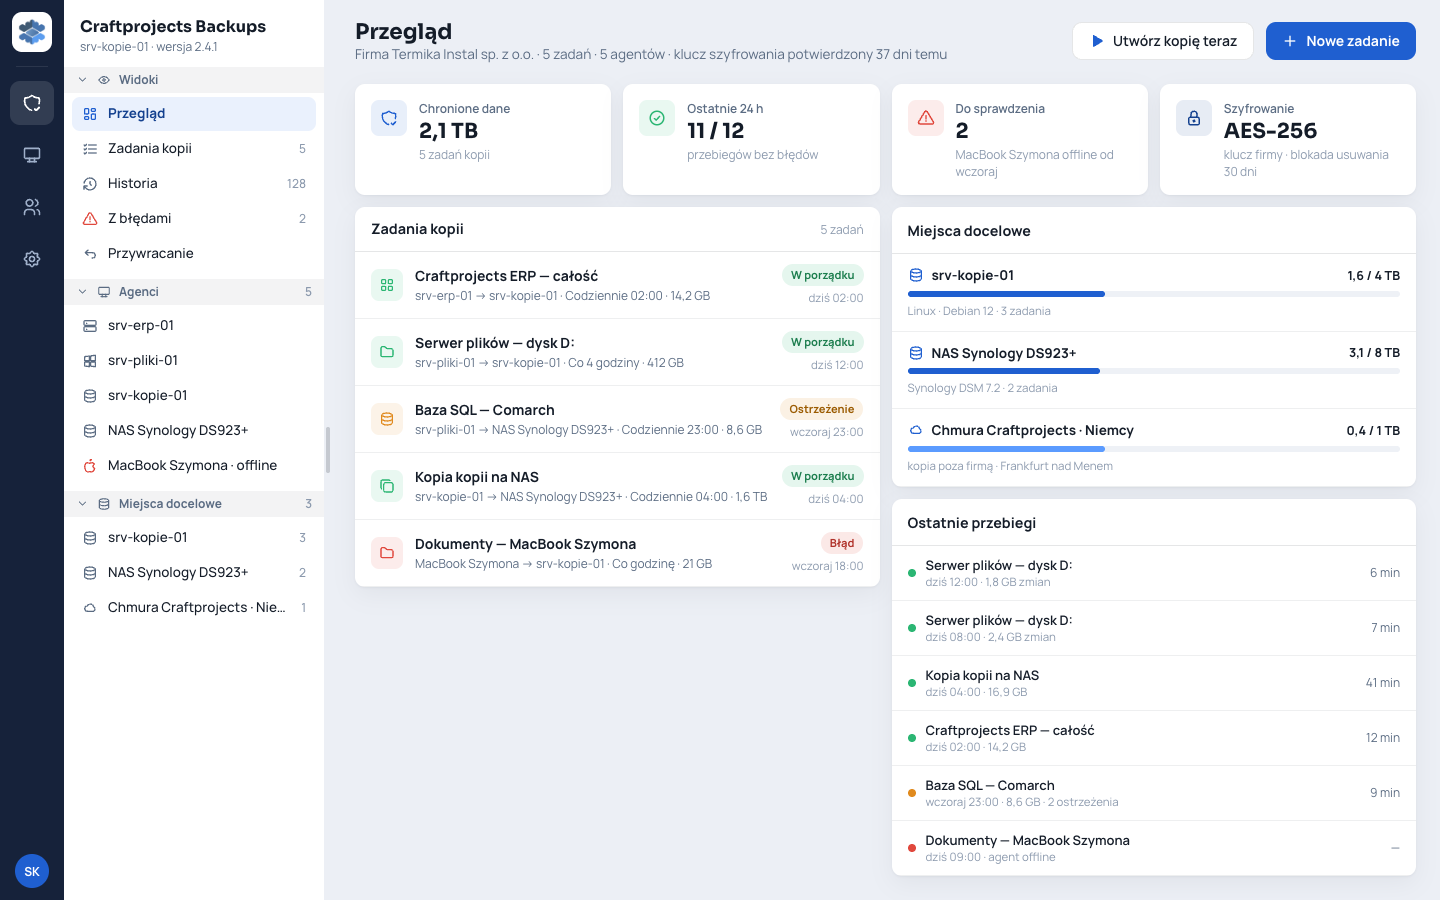Open the monitor icon in left rail
The height and width of the screenshot is (900, 1440).
click(32, 155)
